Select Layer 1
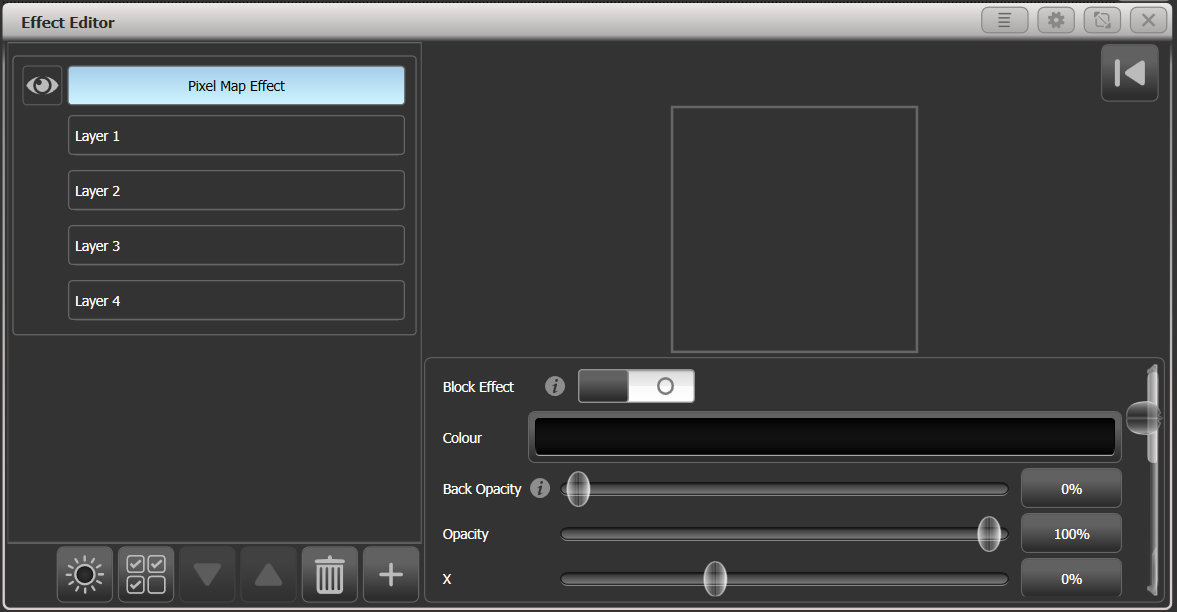 pos(236,135)
